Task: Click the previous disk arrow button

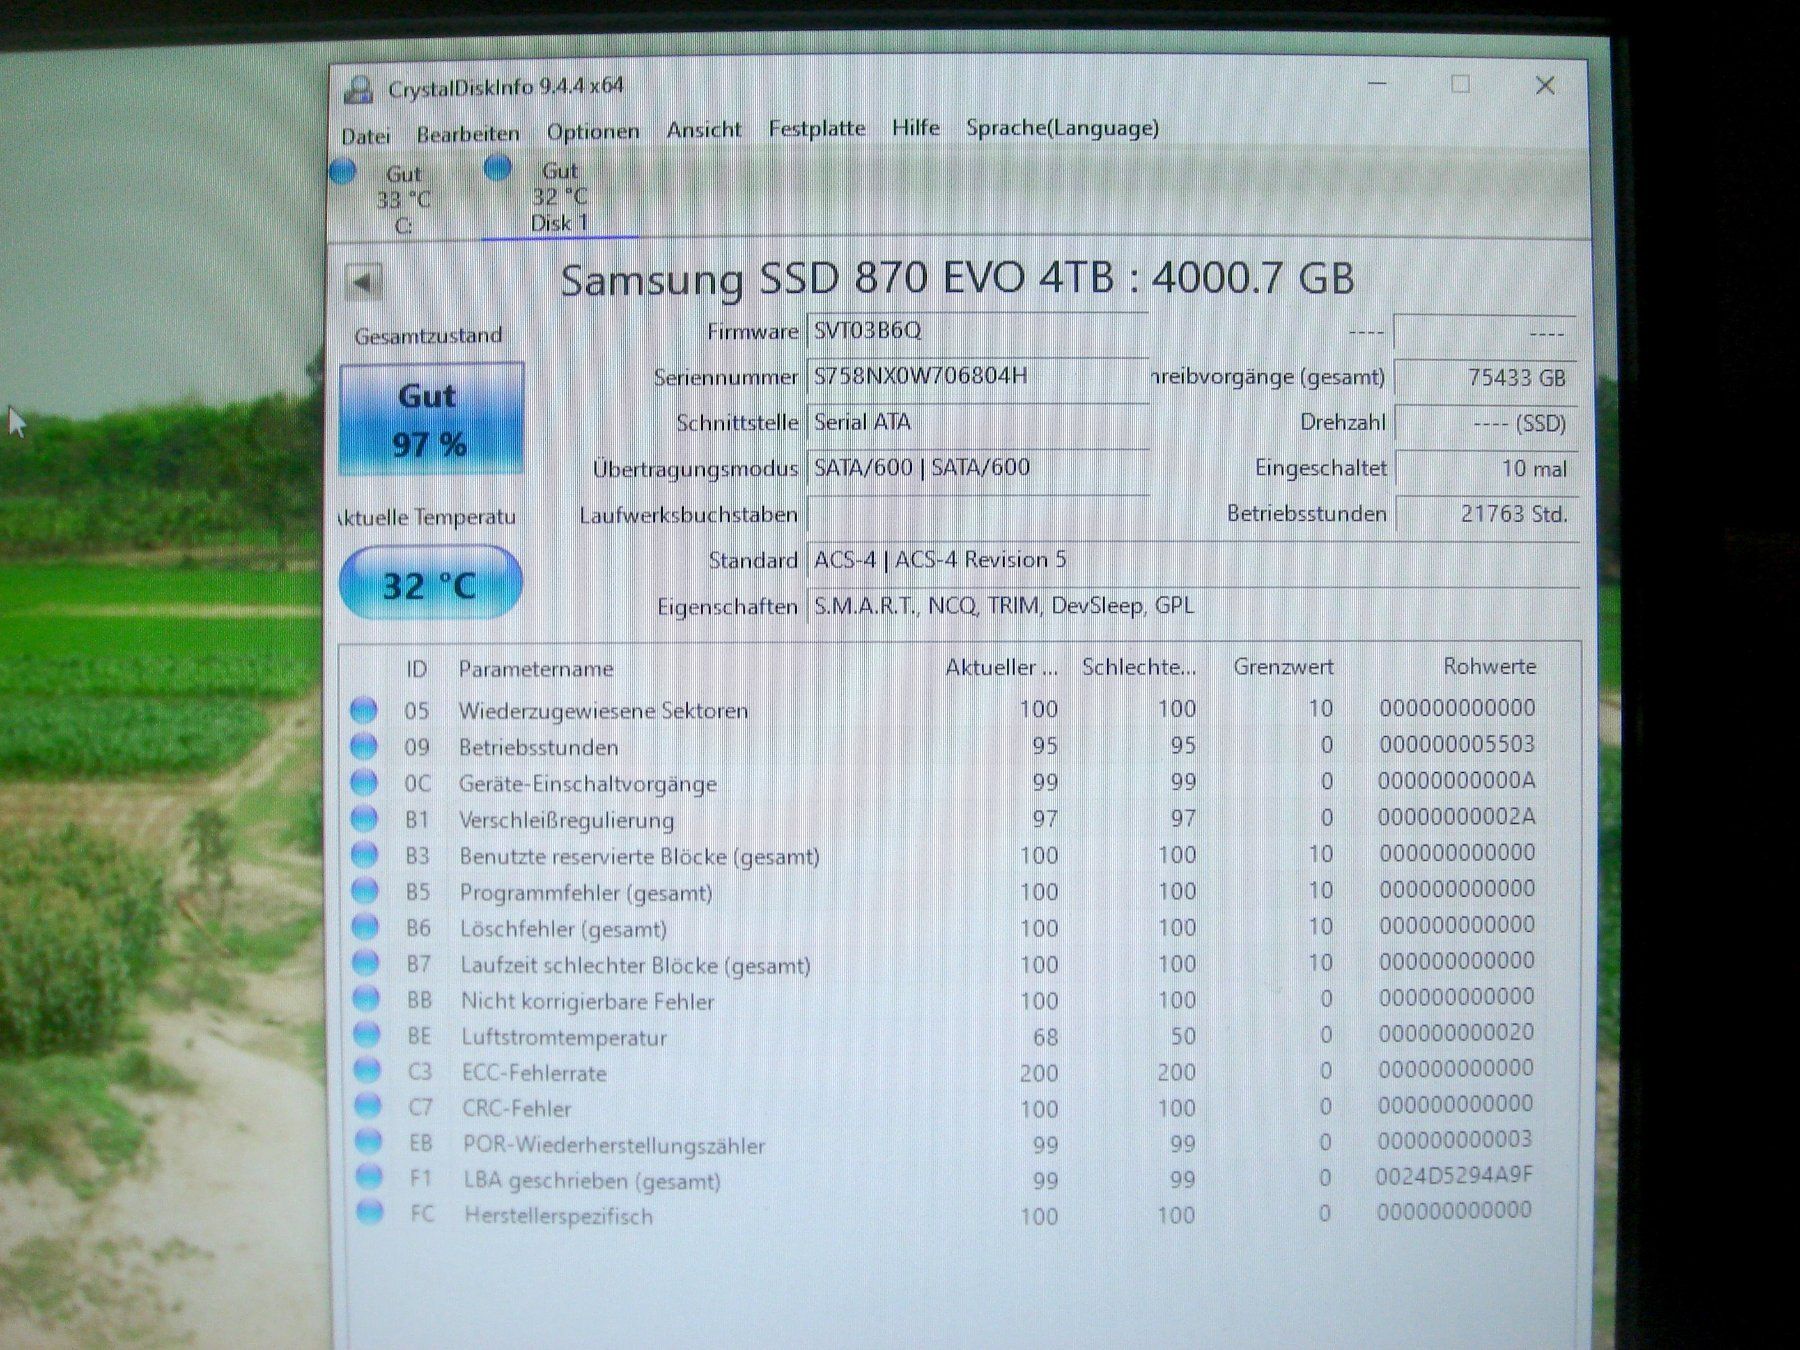Action: point(364,282)
